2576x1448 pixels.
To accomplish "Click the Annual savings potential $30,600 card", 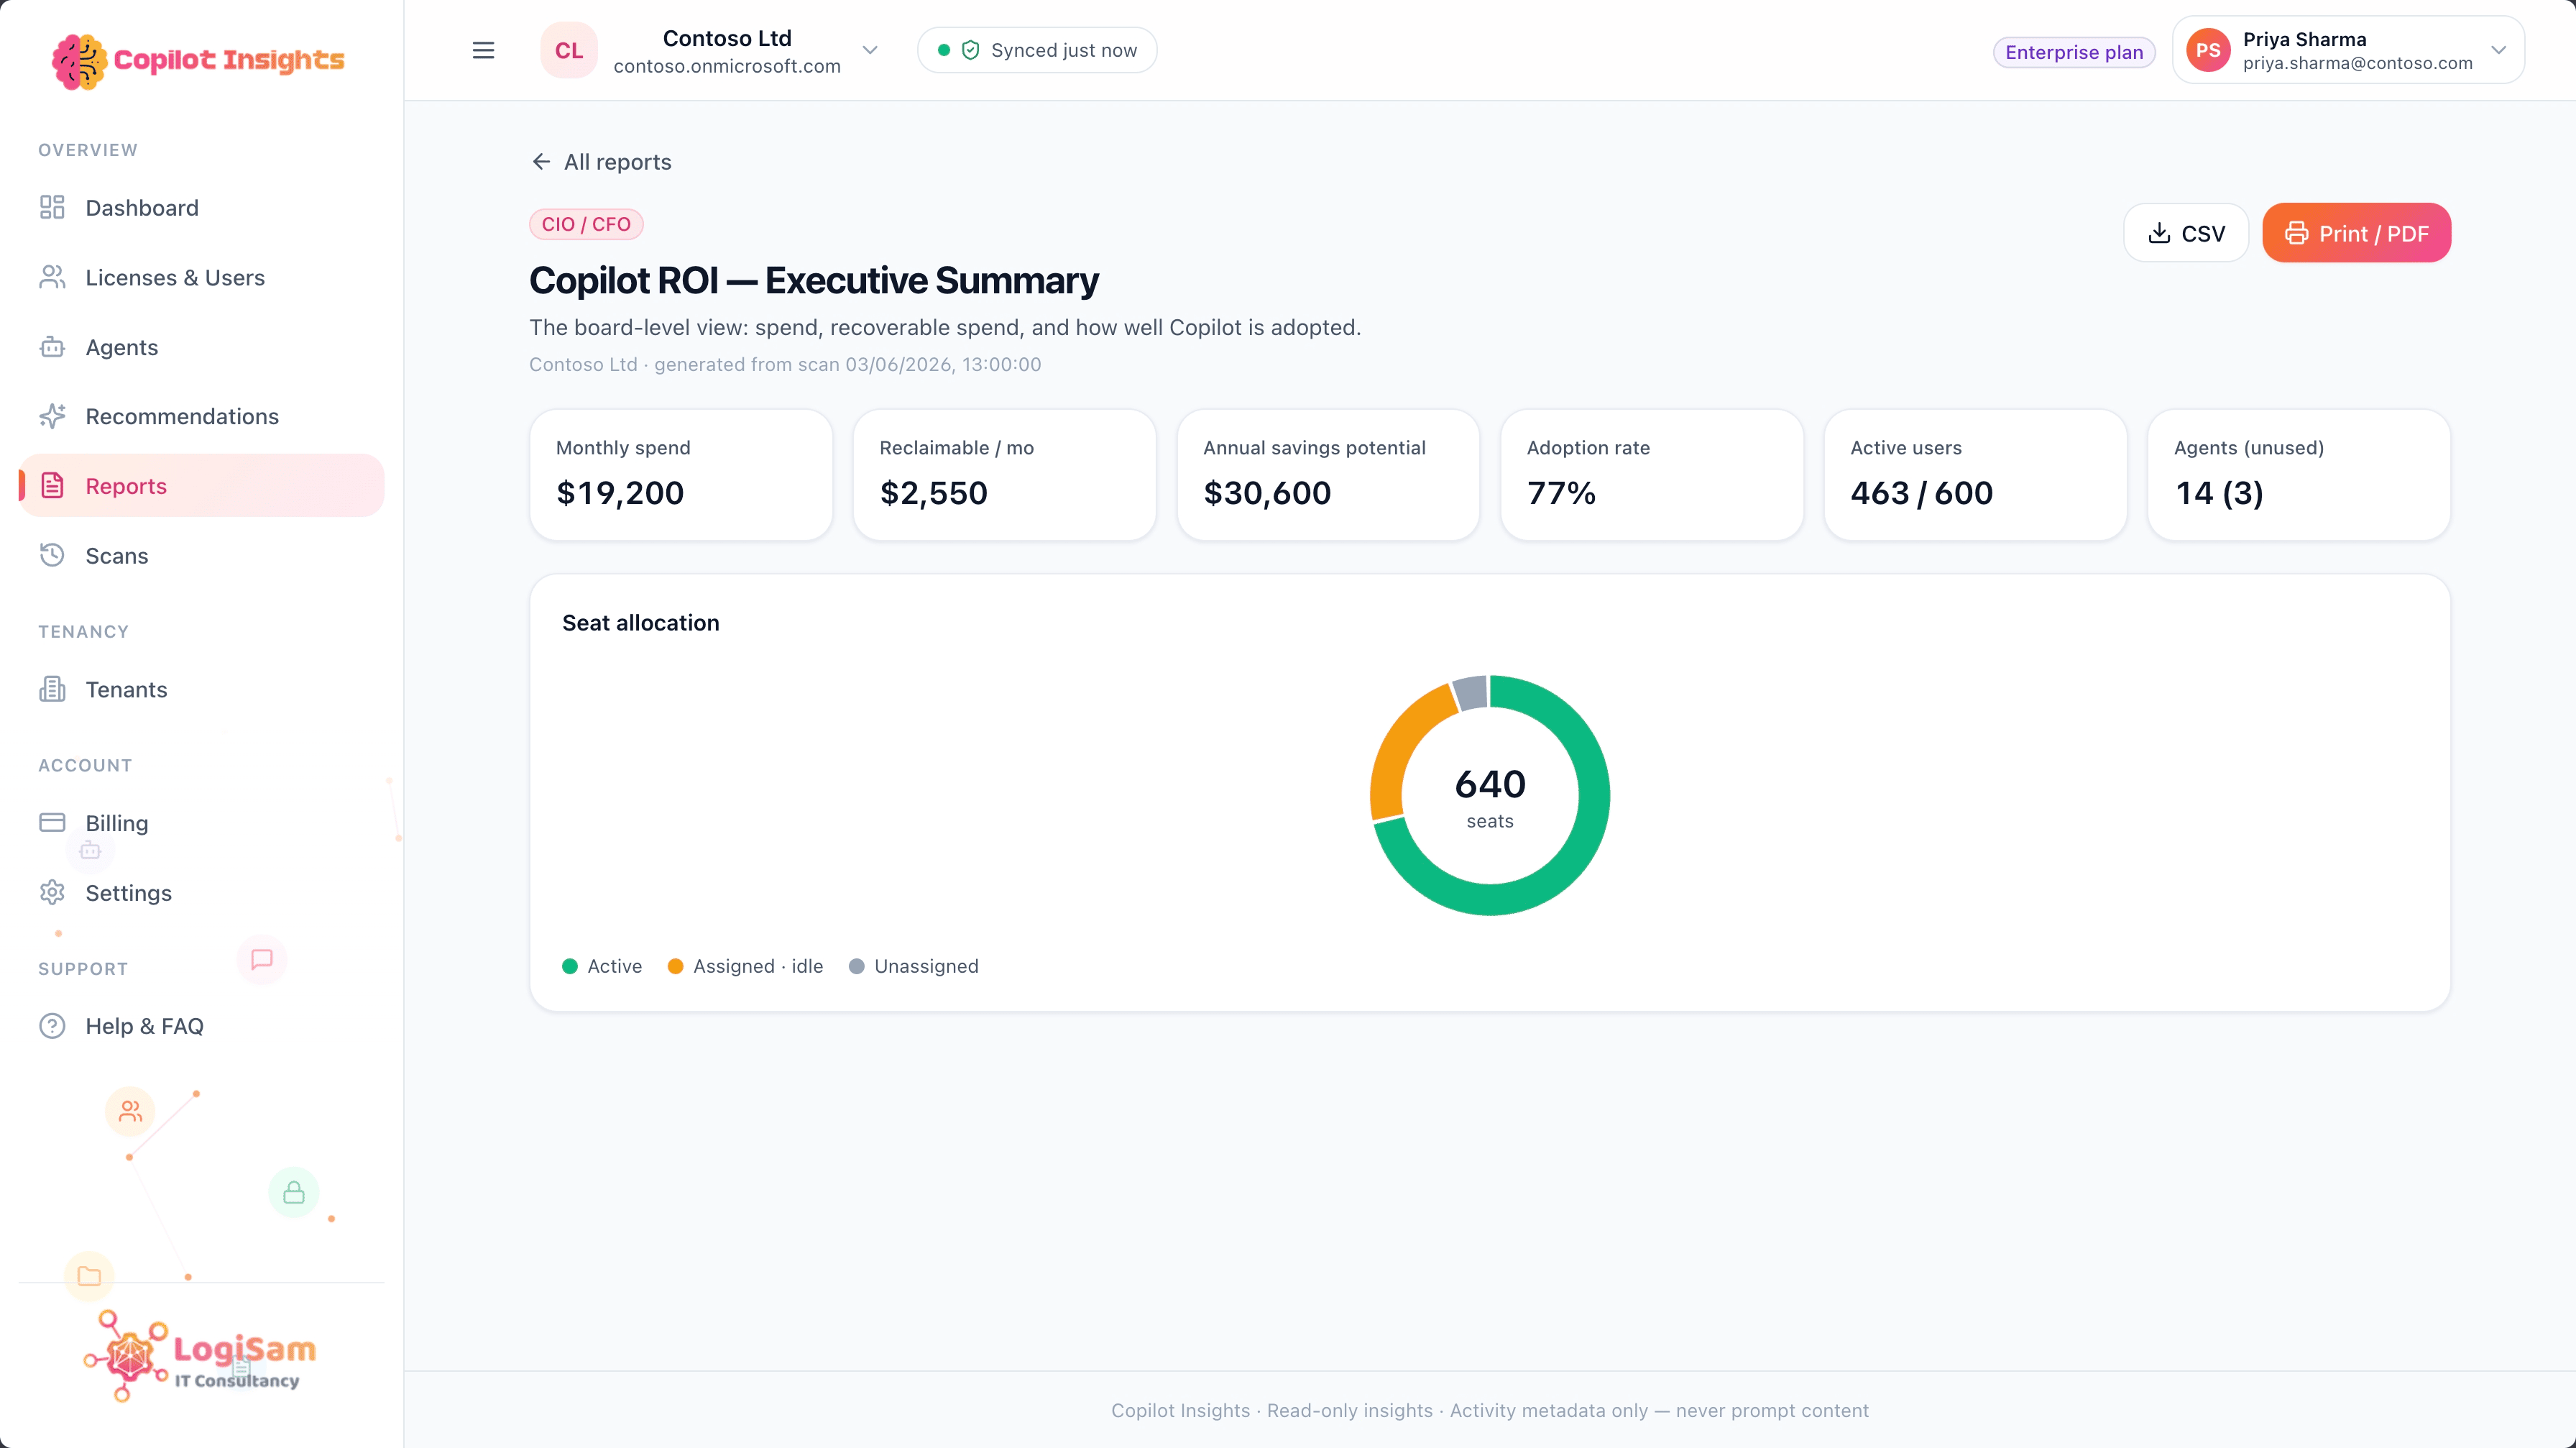I will 1328,474.
